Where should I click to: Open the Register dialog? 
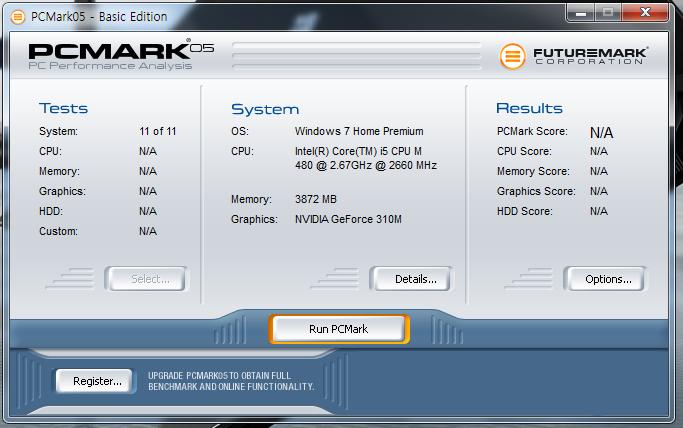(95, 381)
